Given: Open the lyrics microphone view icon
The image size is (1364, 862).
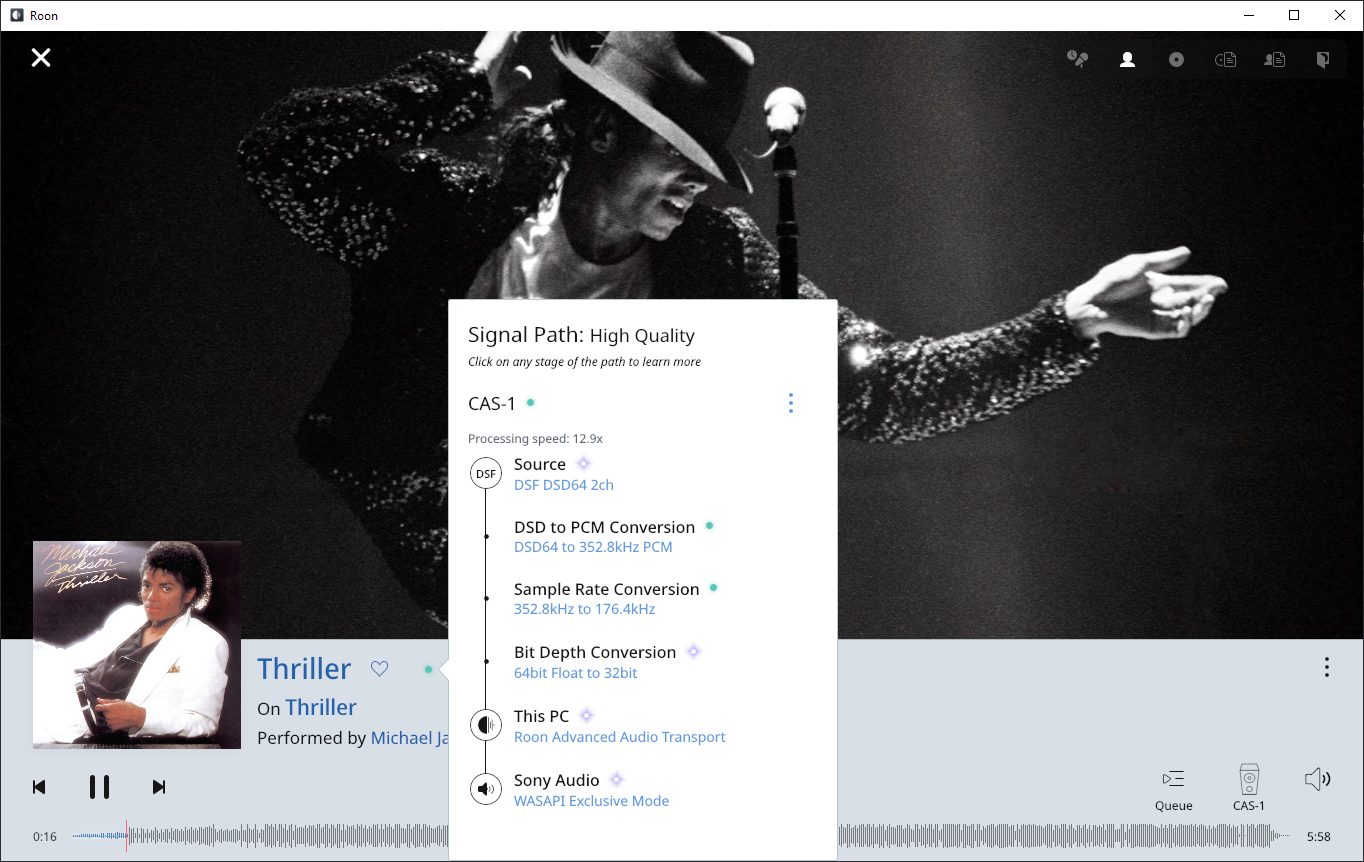Looking at the screenshot, I should click(1078, 59).
